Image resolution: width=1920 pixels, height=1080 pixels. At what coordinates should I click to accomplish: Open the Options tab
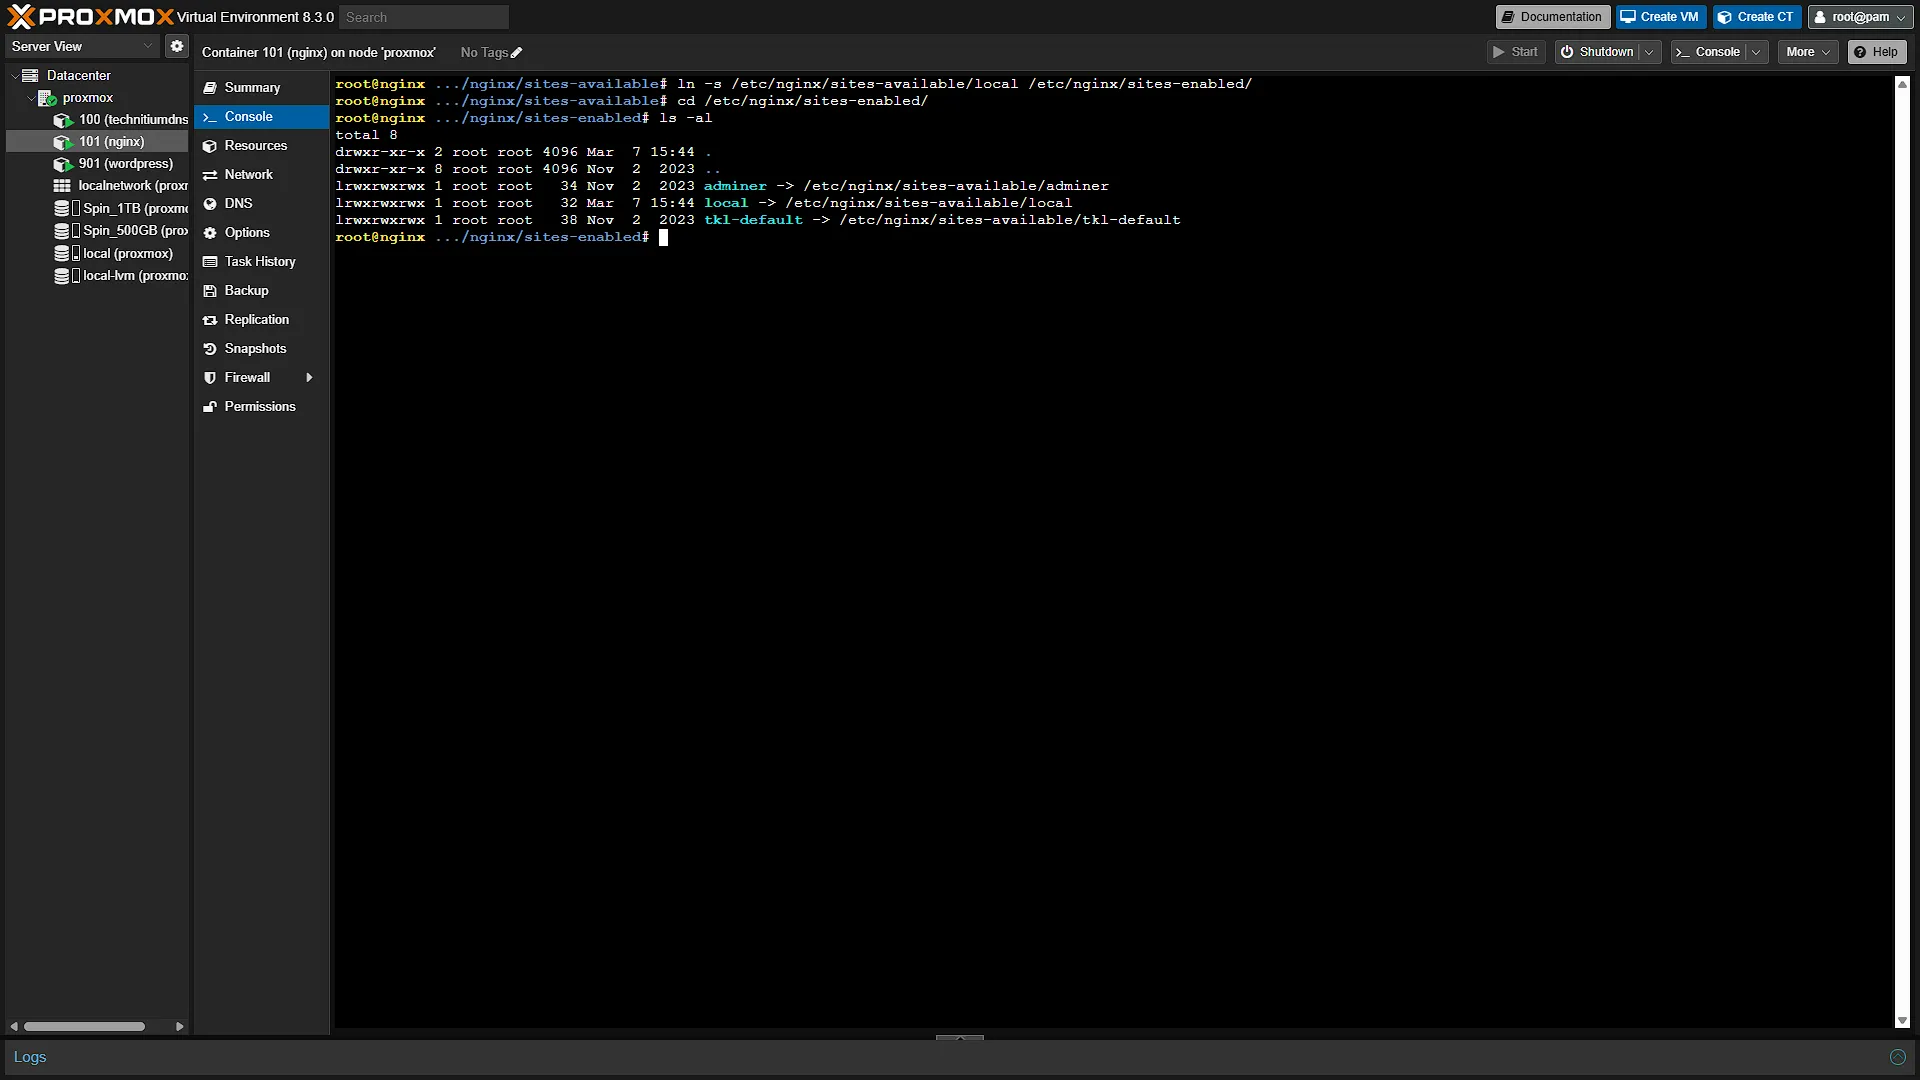pyautogui.click(x=262, y=233)
